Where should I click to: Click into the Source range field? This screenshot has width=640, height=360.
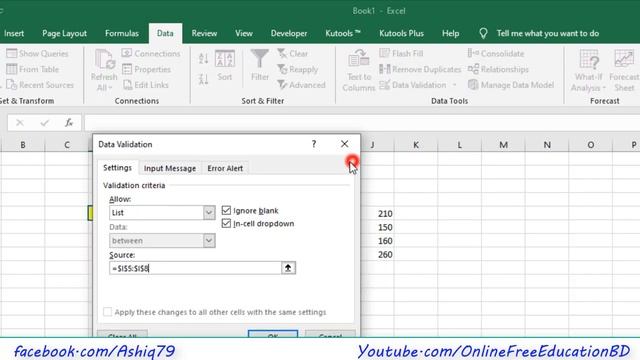point(195,268)
